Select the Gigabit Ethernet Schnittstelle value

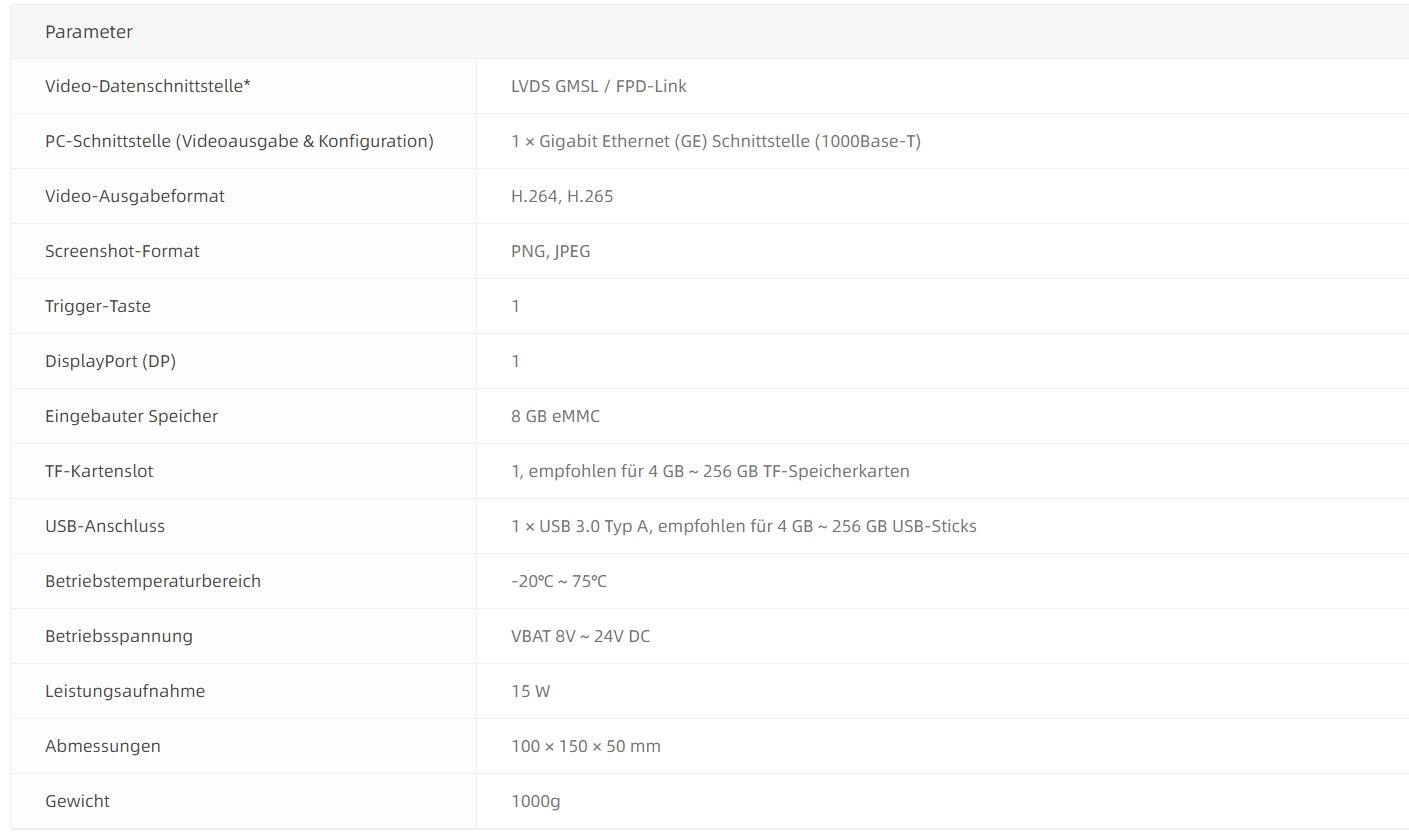click(715, 141)
